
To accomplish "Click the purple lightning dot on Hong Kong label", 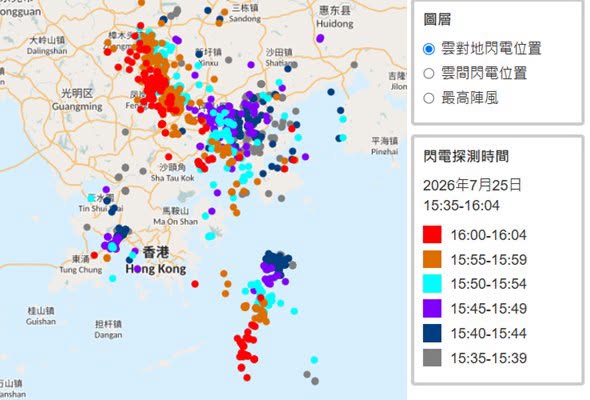I will (137, 269).
